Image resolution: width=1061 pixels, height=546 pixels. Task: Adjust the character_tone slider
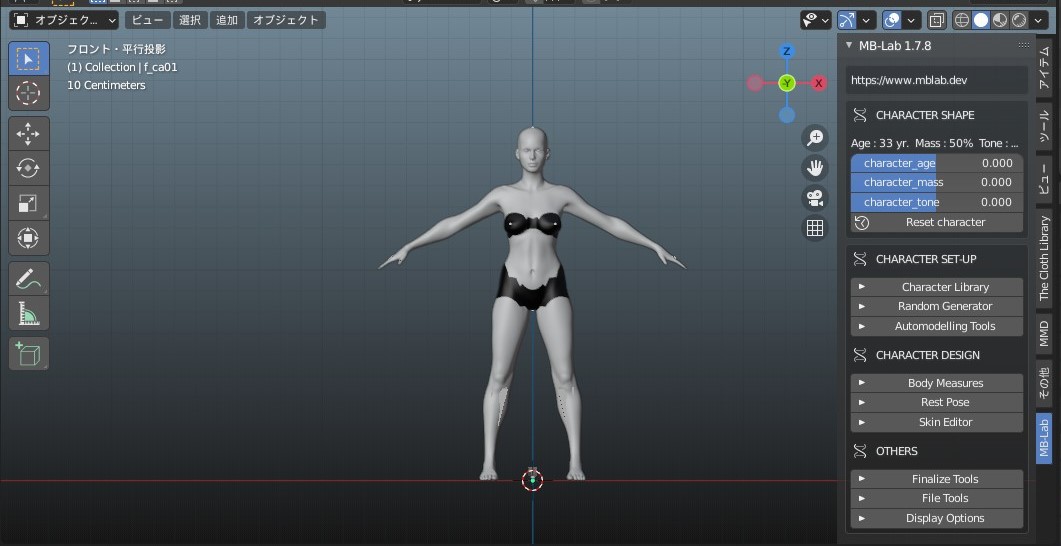point(936,202)
